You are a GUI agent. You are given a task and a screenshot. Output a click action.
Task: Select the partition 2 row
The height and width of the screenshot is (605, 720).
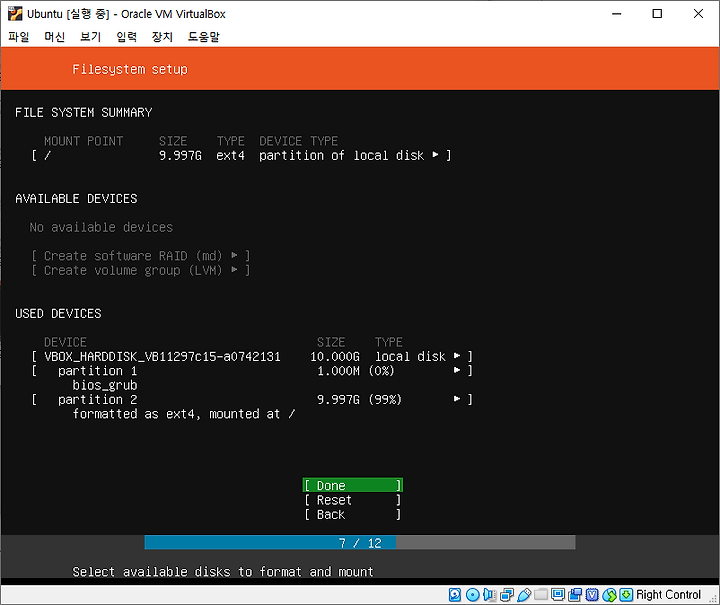click(252, 399)
